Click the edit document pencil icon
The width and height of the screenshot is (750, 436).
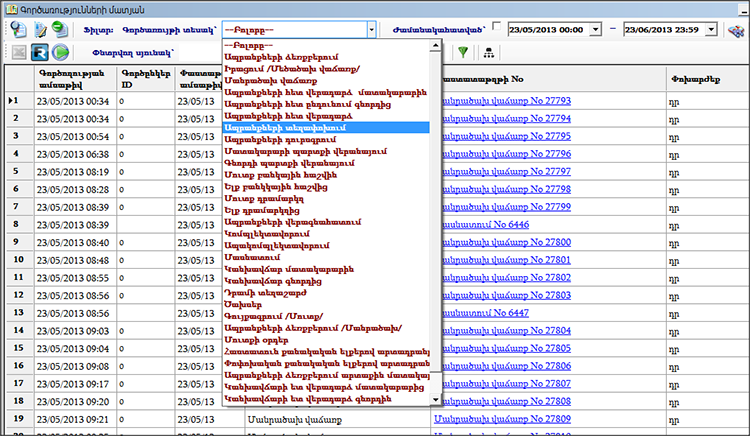[40, 30]
